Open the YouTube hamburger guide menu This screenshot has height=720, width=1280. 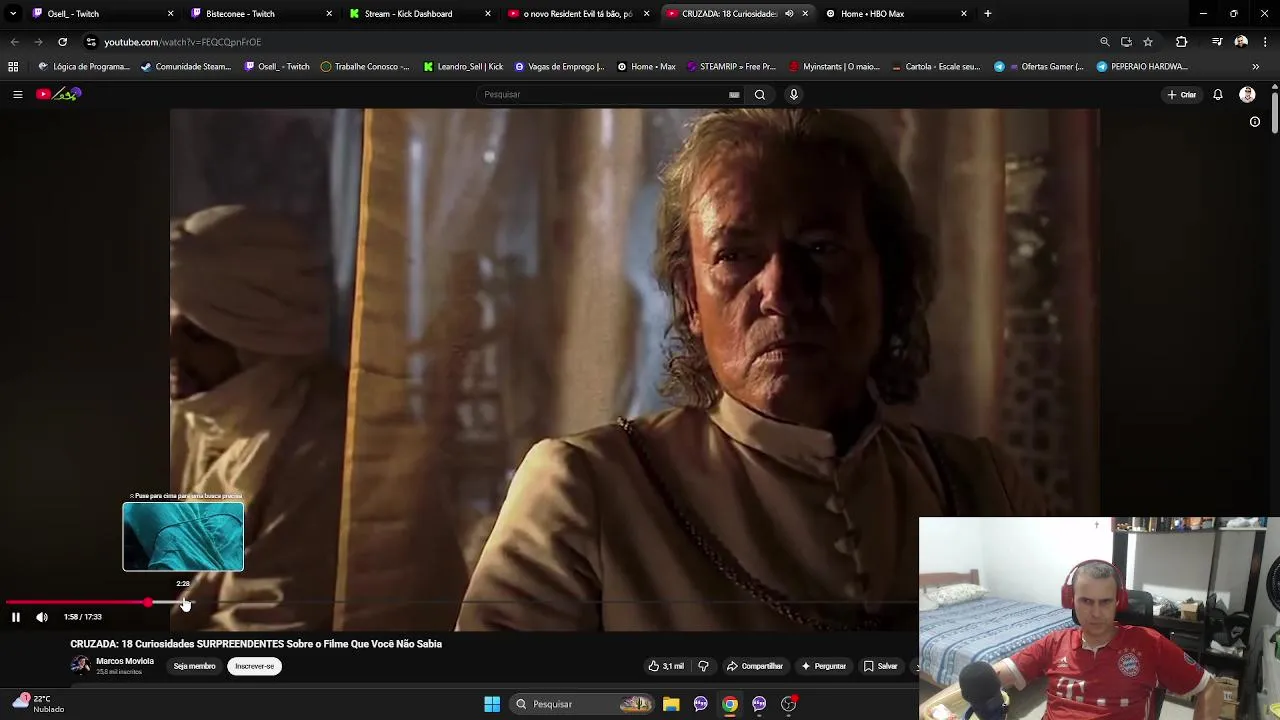(x=17, y=94)
